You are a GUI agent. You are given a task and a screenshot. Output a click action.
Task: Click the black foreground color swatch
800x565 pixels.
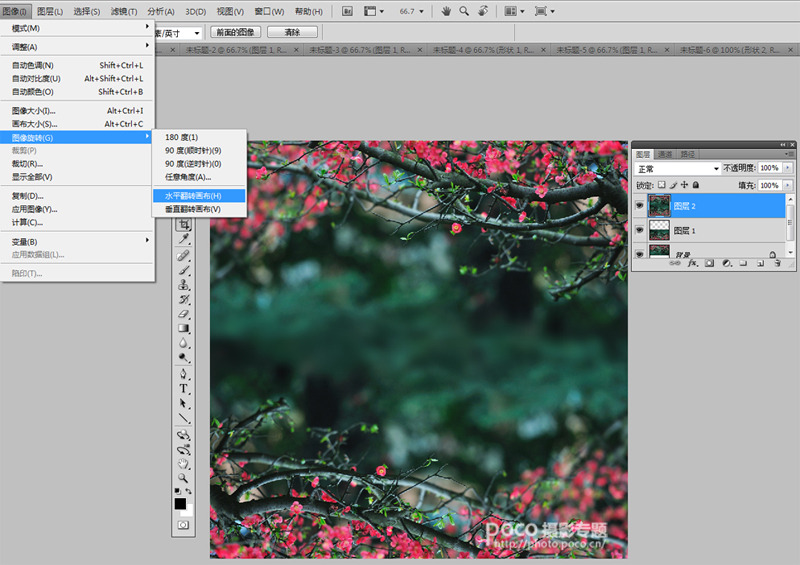(180, 504)
